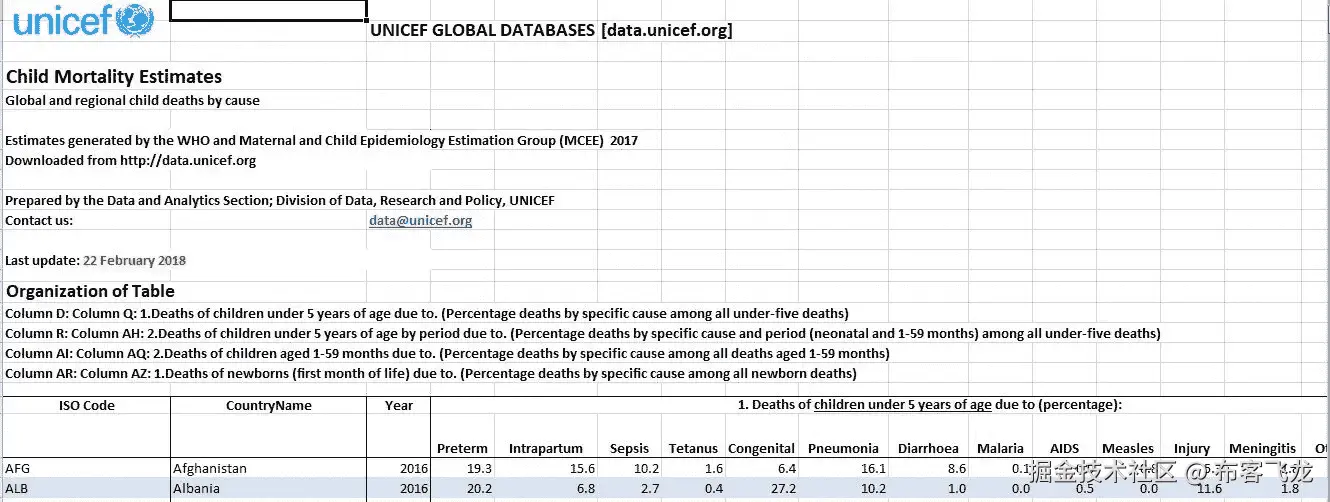Select the 'ALB' ISO code cell
1330x502 pixels.
[x=86, y=489]
